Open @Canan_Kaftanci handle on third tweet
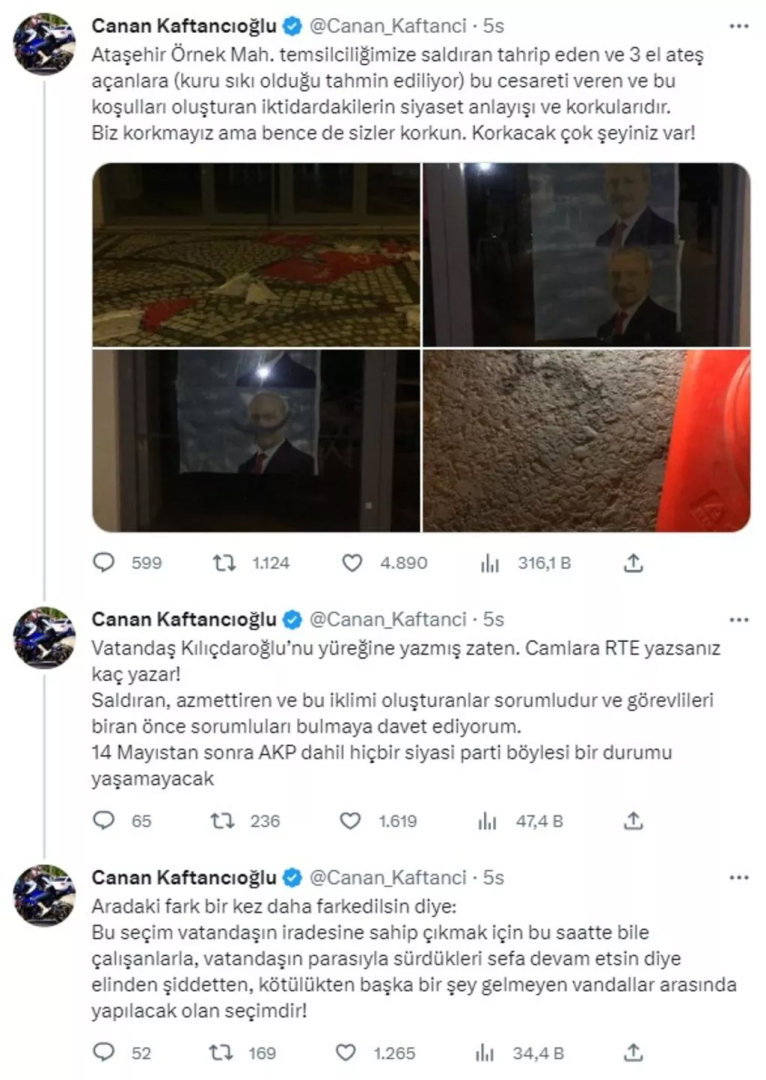This screenshot has width=766, height=1080. point(389,878)
